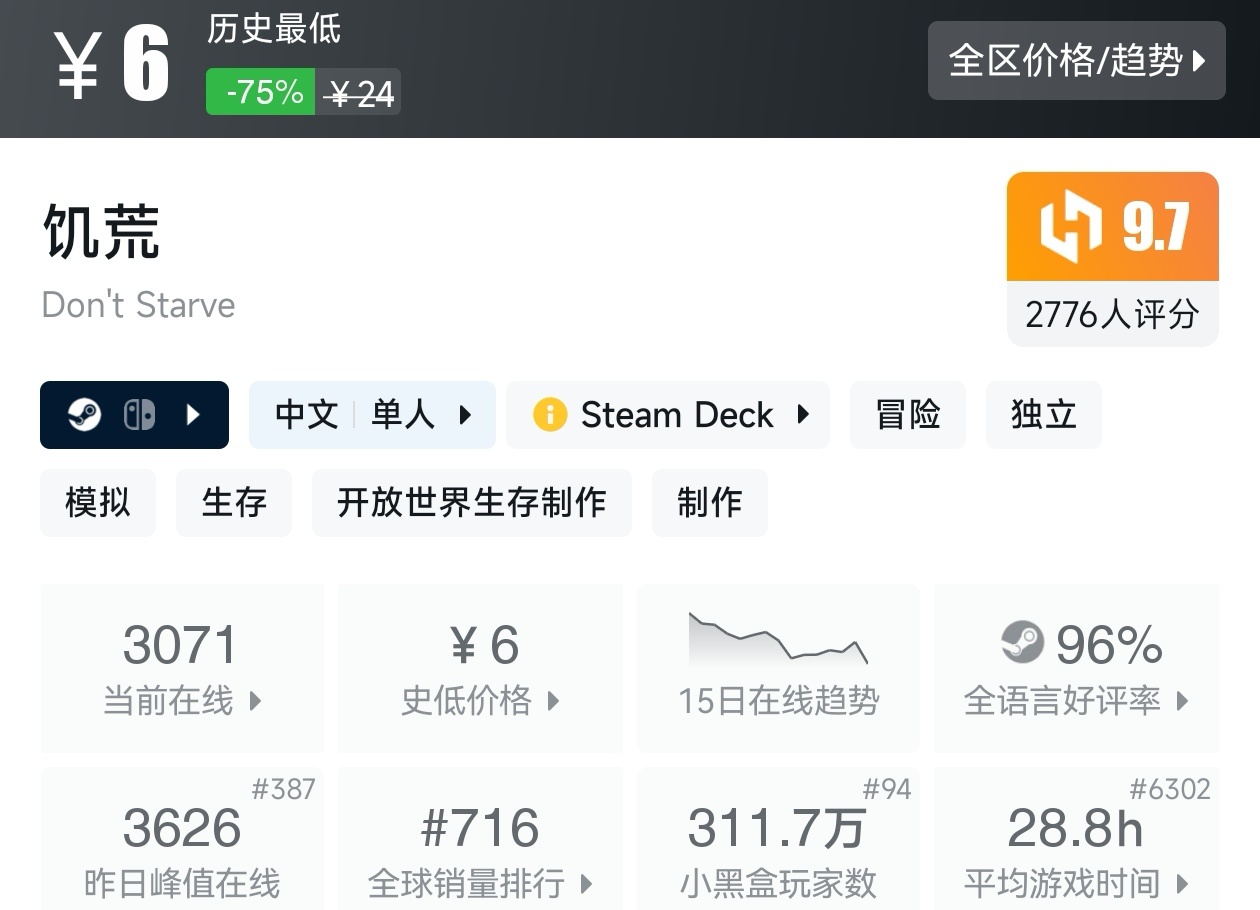
Task: Select the 独立 genre tag
Action: tap(1043, 415)
